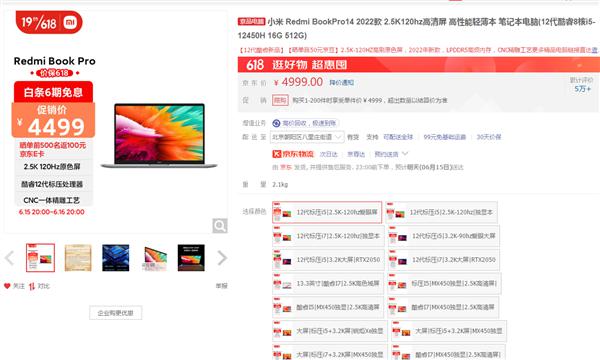Choose variant 12代标压i5|3.2K-90hz锐炬大屏

tap(443, 236)
